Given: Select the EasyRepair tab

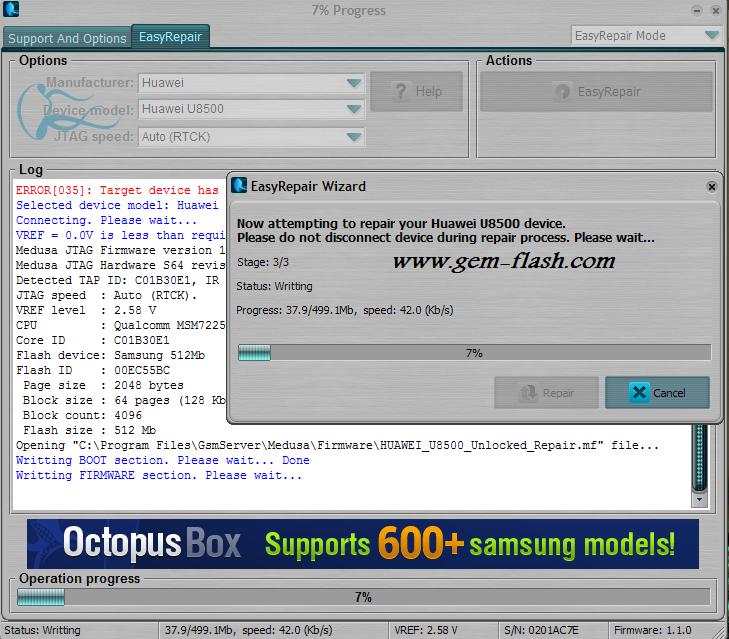Looking at the screenshot, I should [x=170, y=36].
